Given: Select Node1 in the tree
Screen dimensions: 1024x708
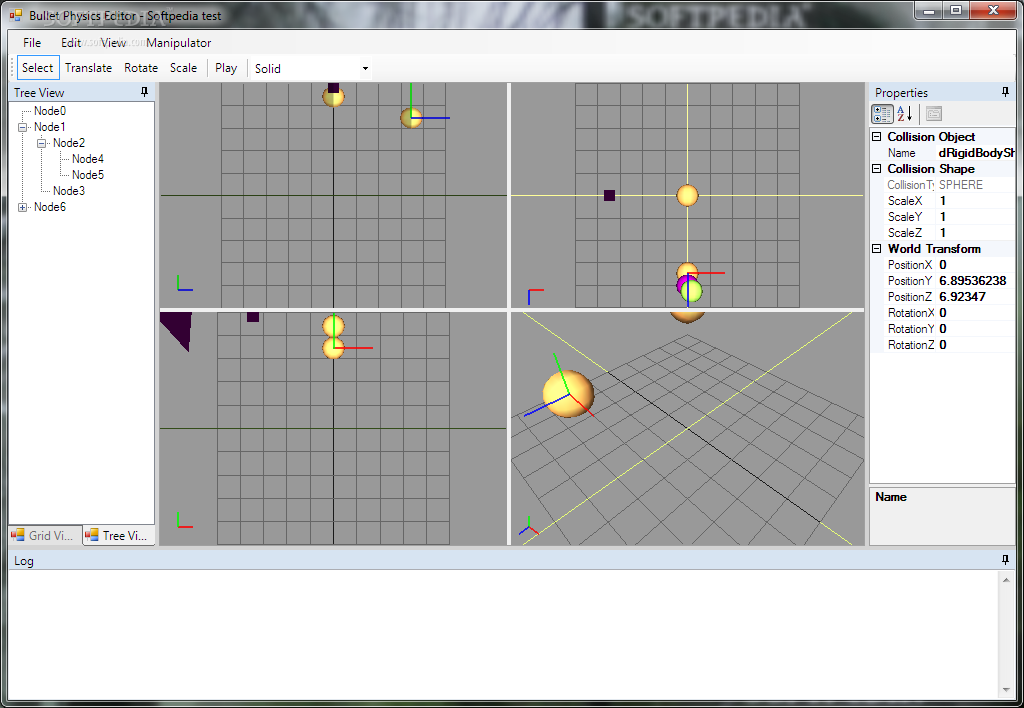Looking at the screenshot, I should [50, 127].
